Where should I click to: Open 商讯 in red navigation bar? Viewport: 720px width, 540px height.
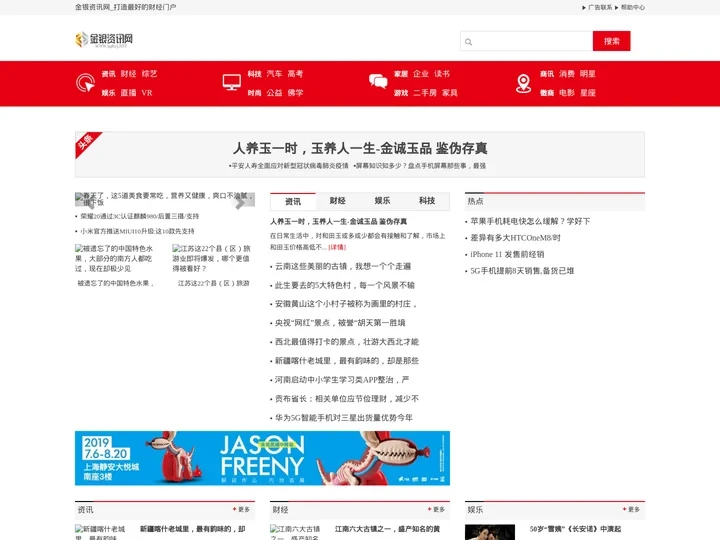pyautogui.click(x=547, y=74)
